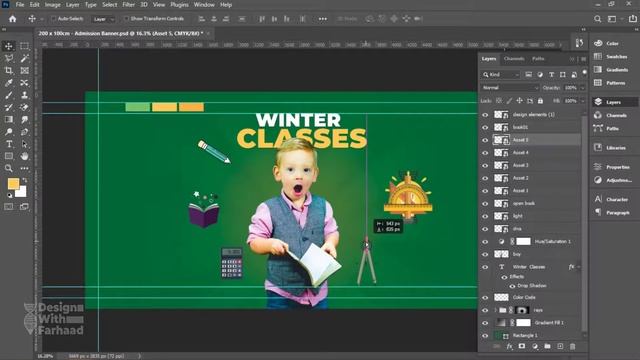Open the File menu
The image size is (640, 360).
click(20, 5)
